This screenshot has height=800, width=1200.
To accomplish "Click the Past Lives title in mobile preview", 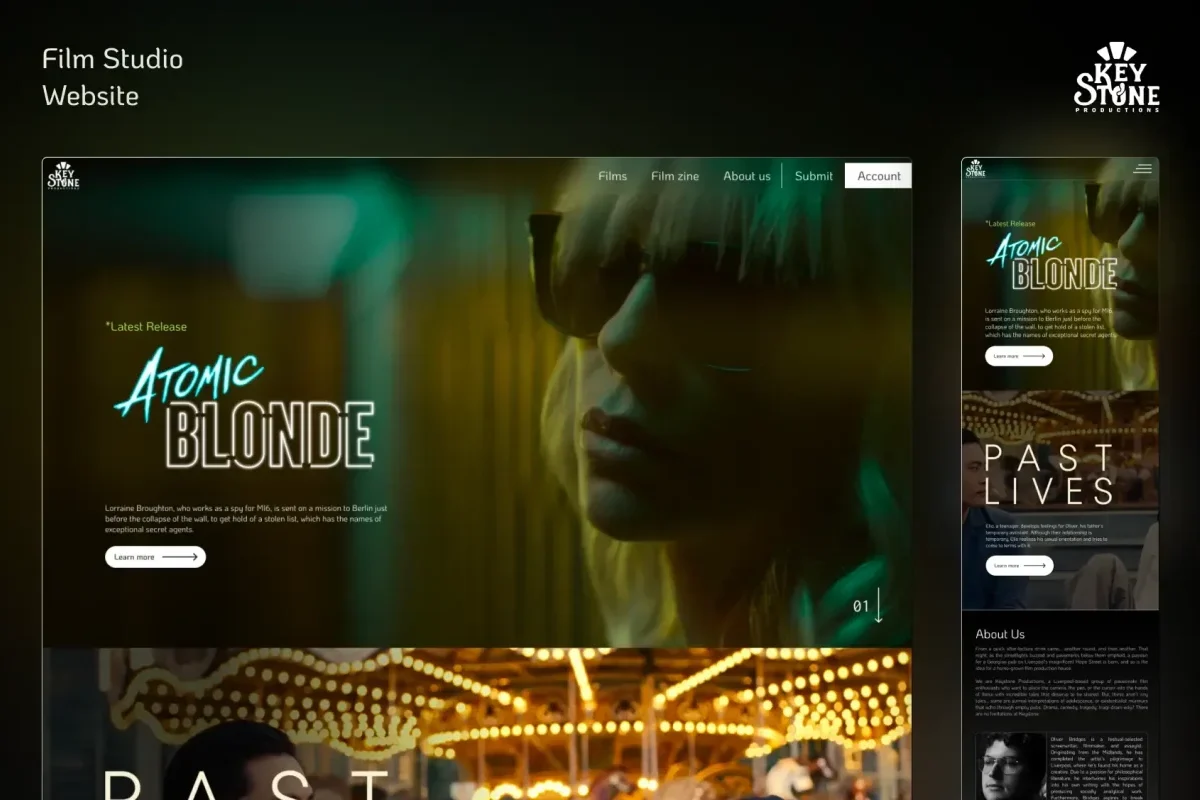I will 1048,474.
